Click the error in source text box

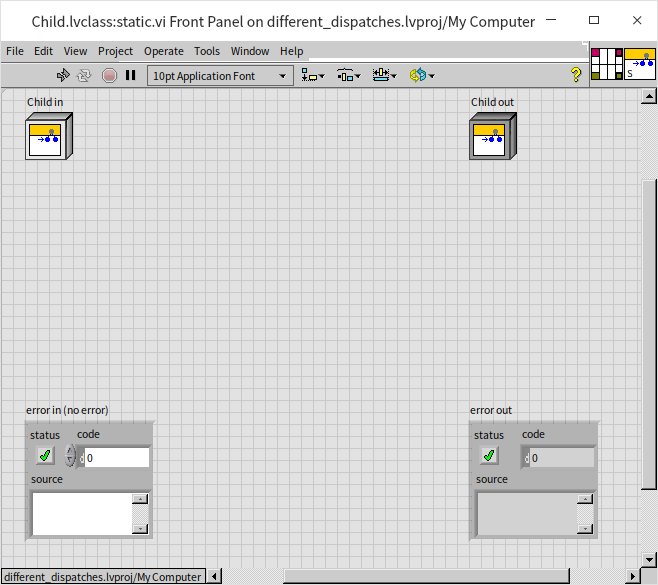click(x=82, y=513)
